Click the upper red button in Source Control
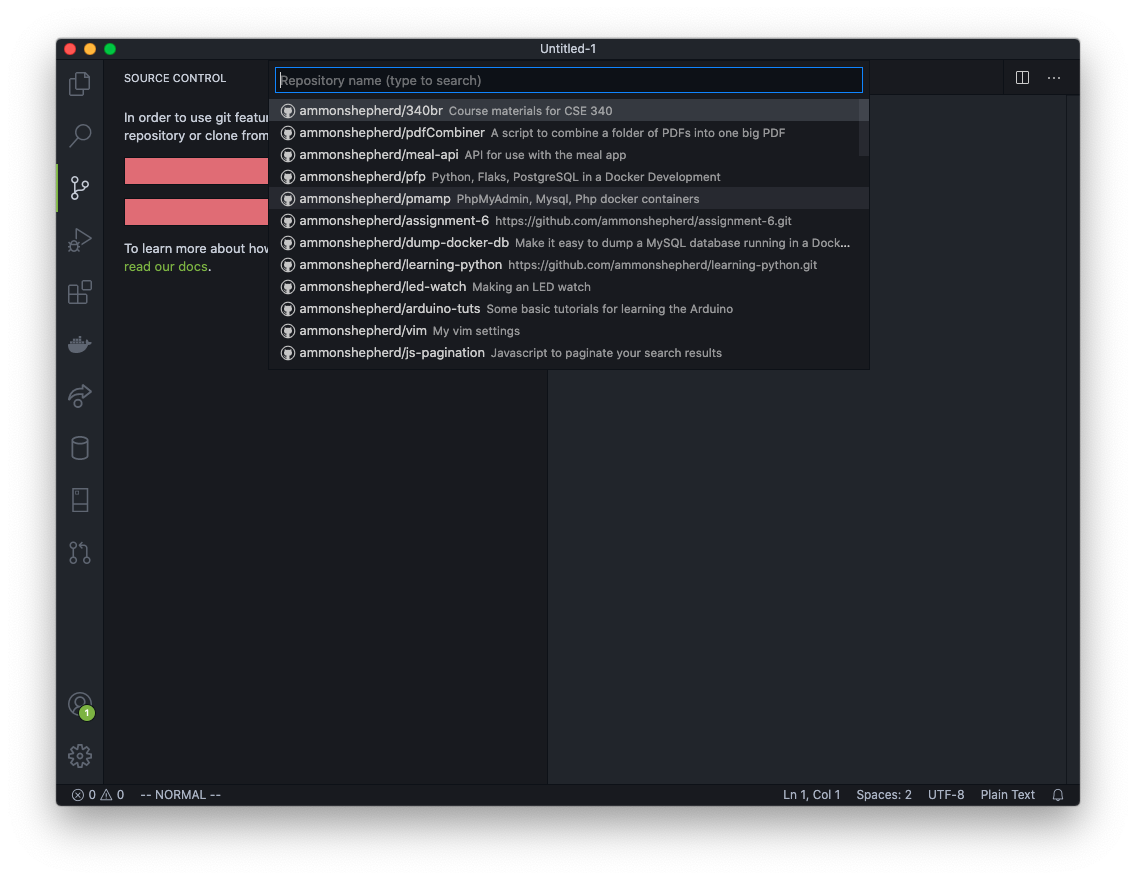 point(196,171)
